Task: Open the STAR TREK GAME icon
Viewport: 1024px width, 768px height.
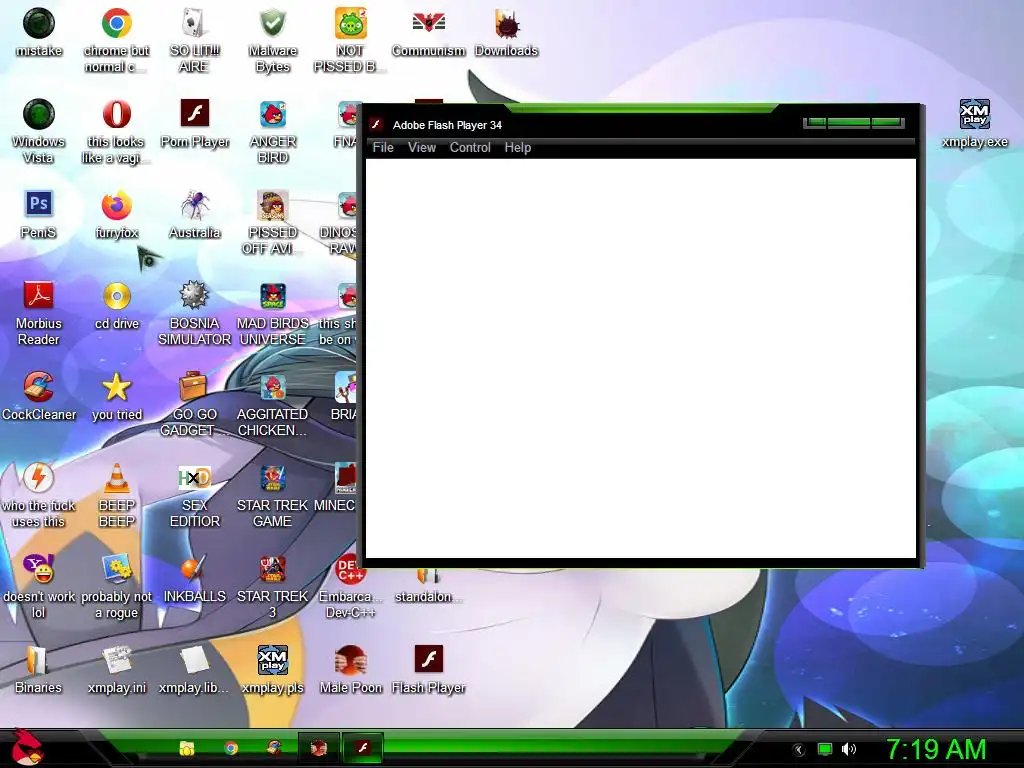Action: tap(273, 494)
